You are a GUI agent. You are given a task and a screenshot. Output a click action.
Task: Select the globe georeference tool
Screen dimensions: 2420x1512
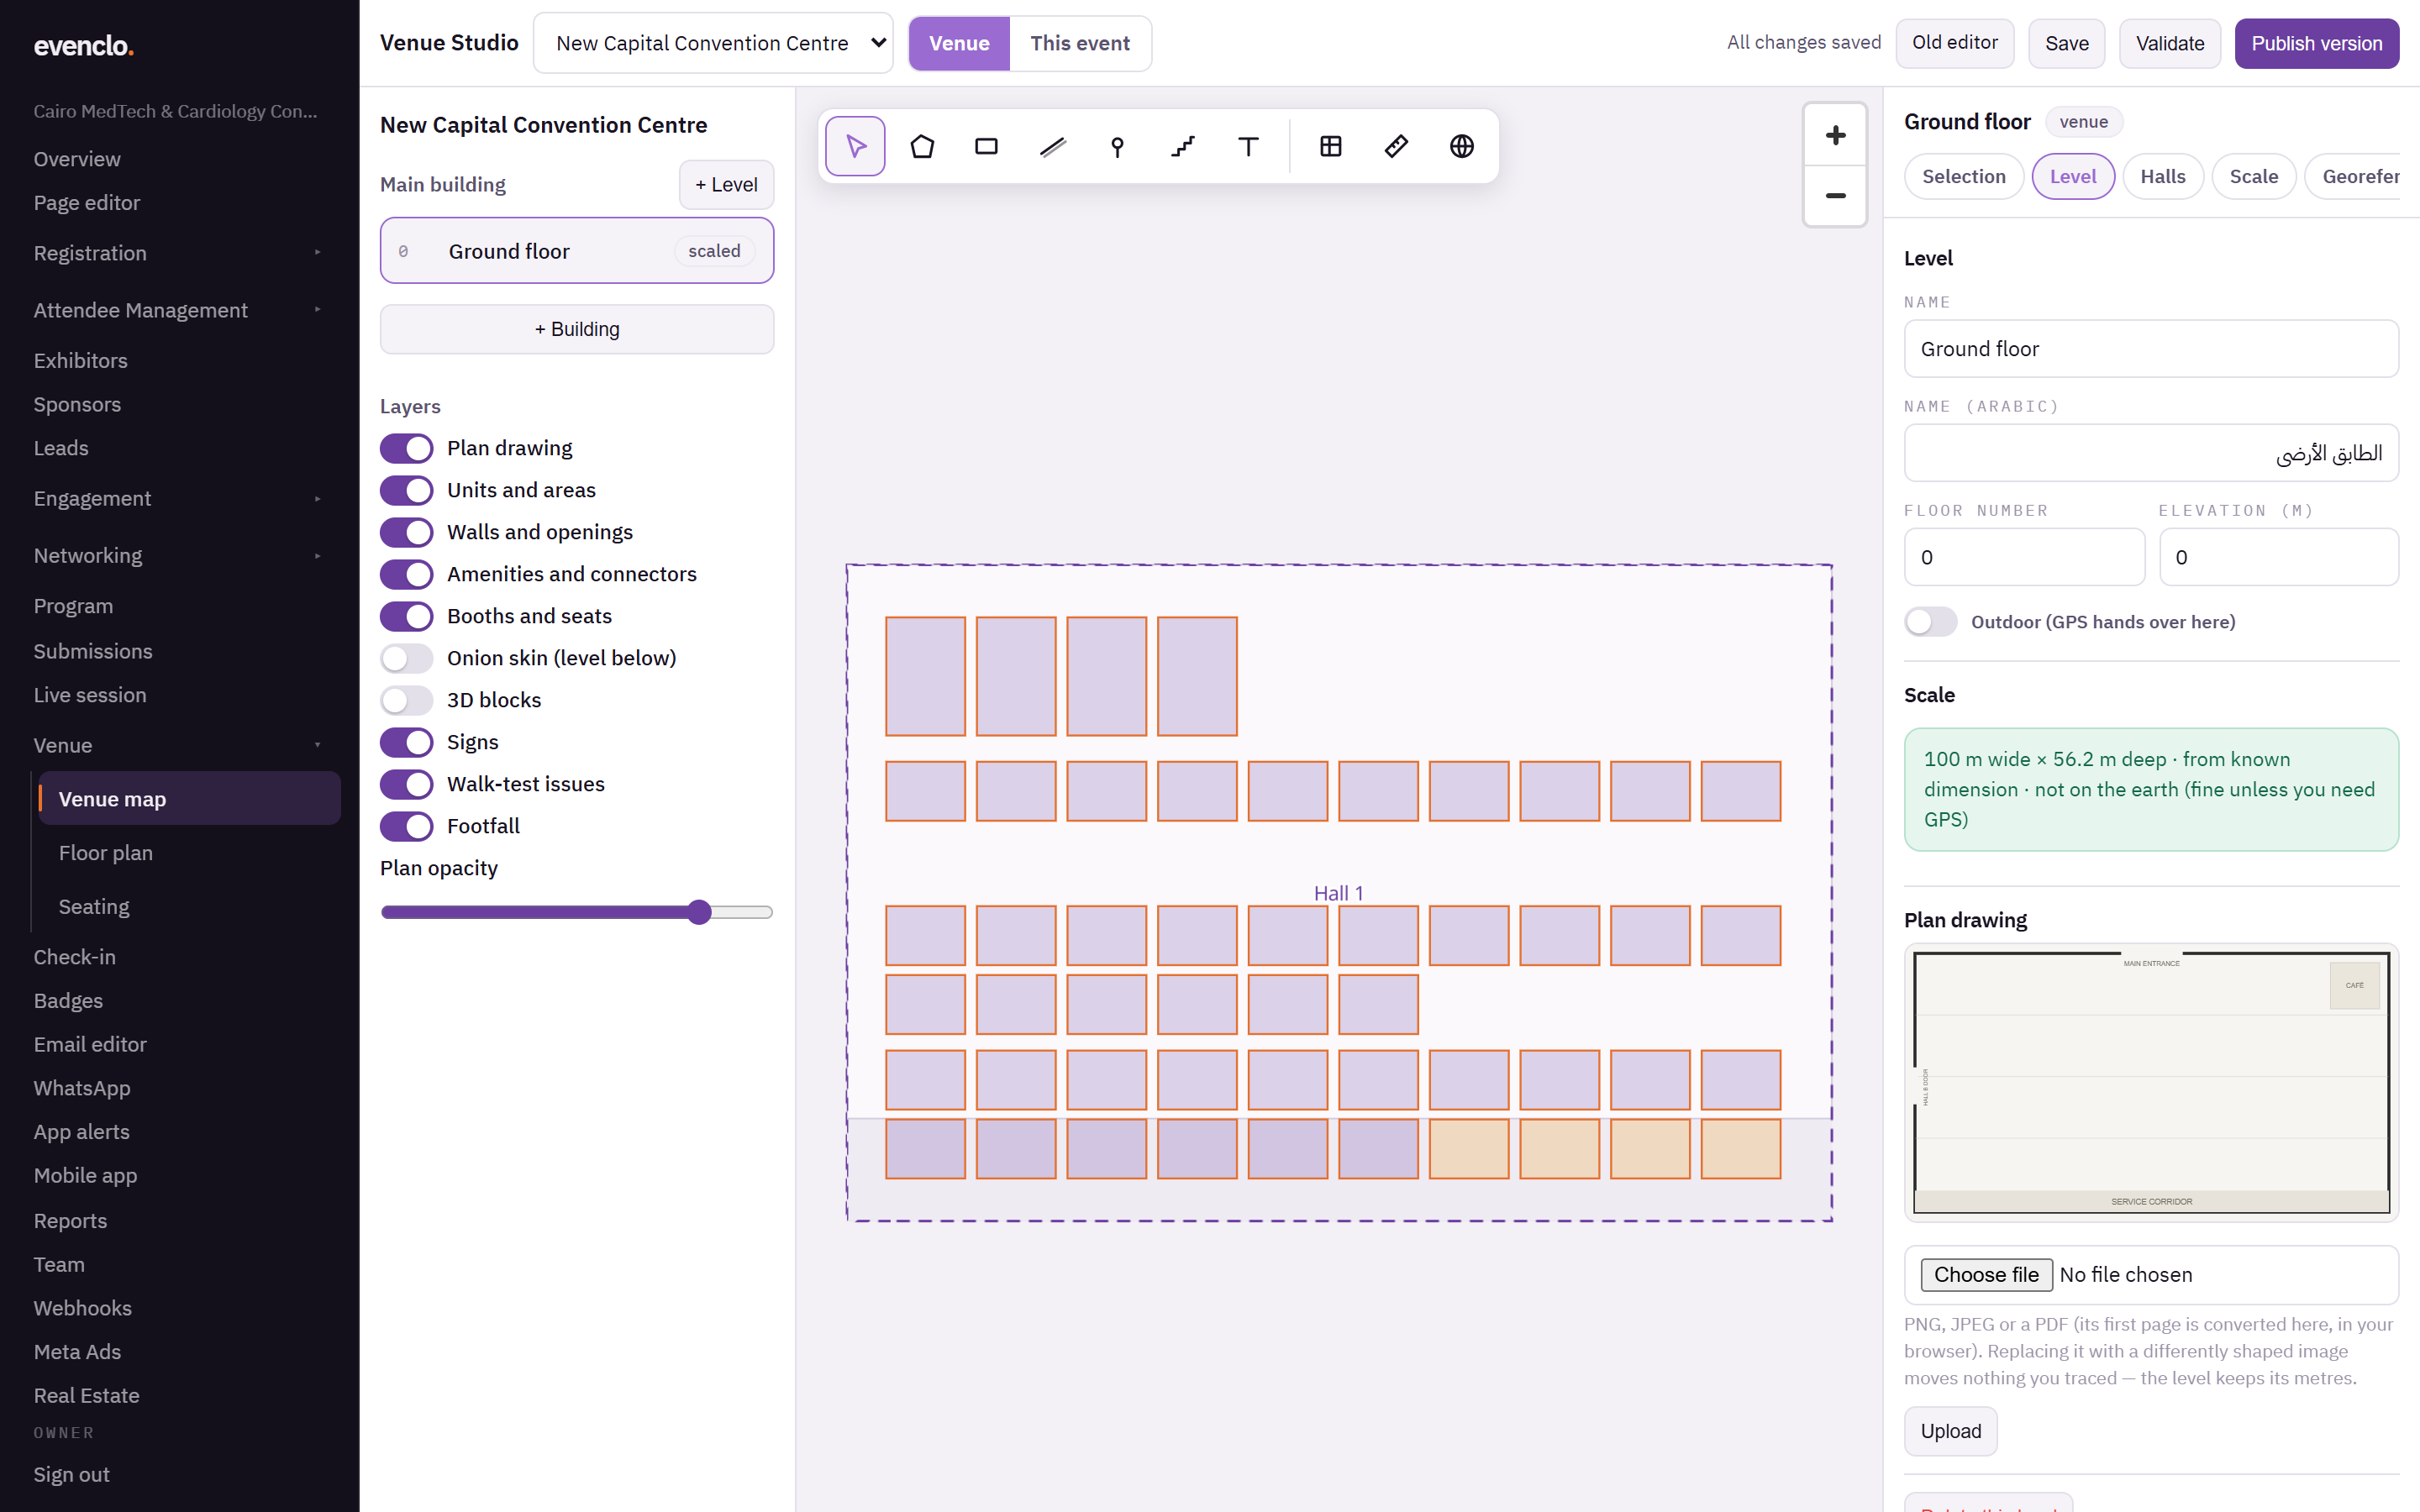tap(1462, 146)
